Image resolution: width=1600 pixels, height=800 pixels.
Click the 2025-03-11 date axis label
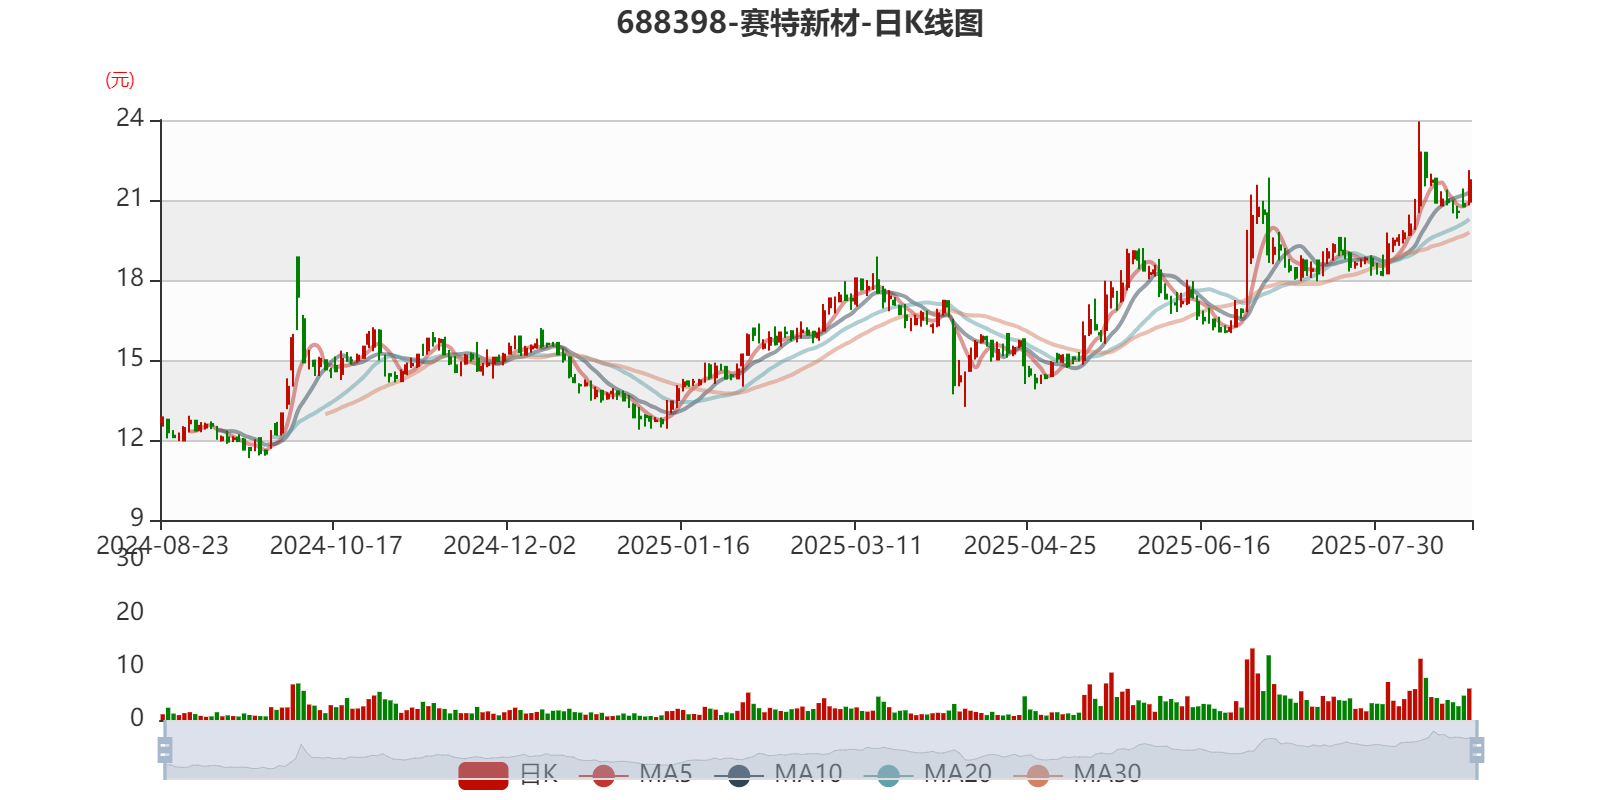coord(856,546)
